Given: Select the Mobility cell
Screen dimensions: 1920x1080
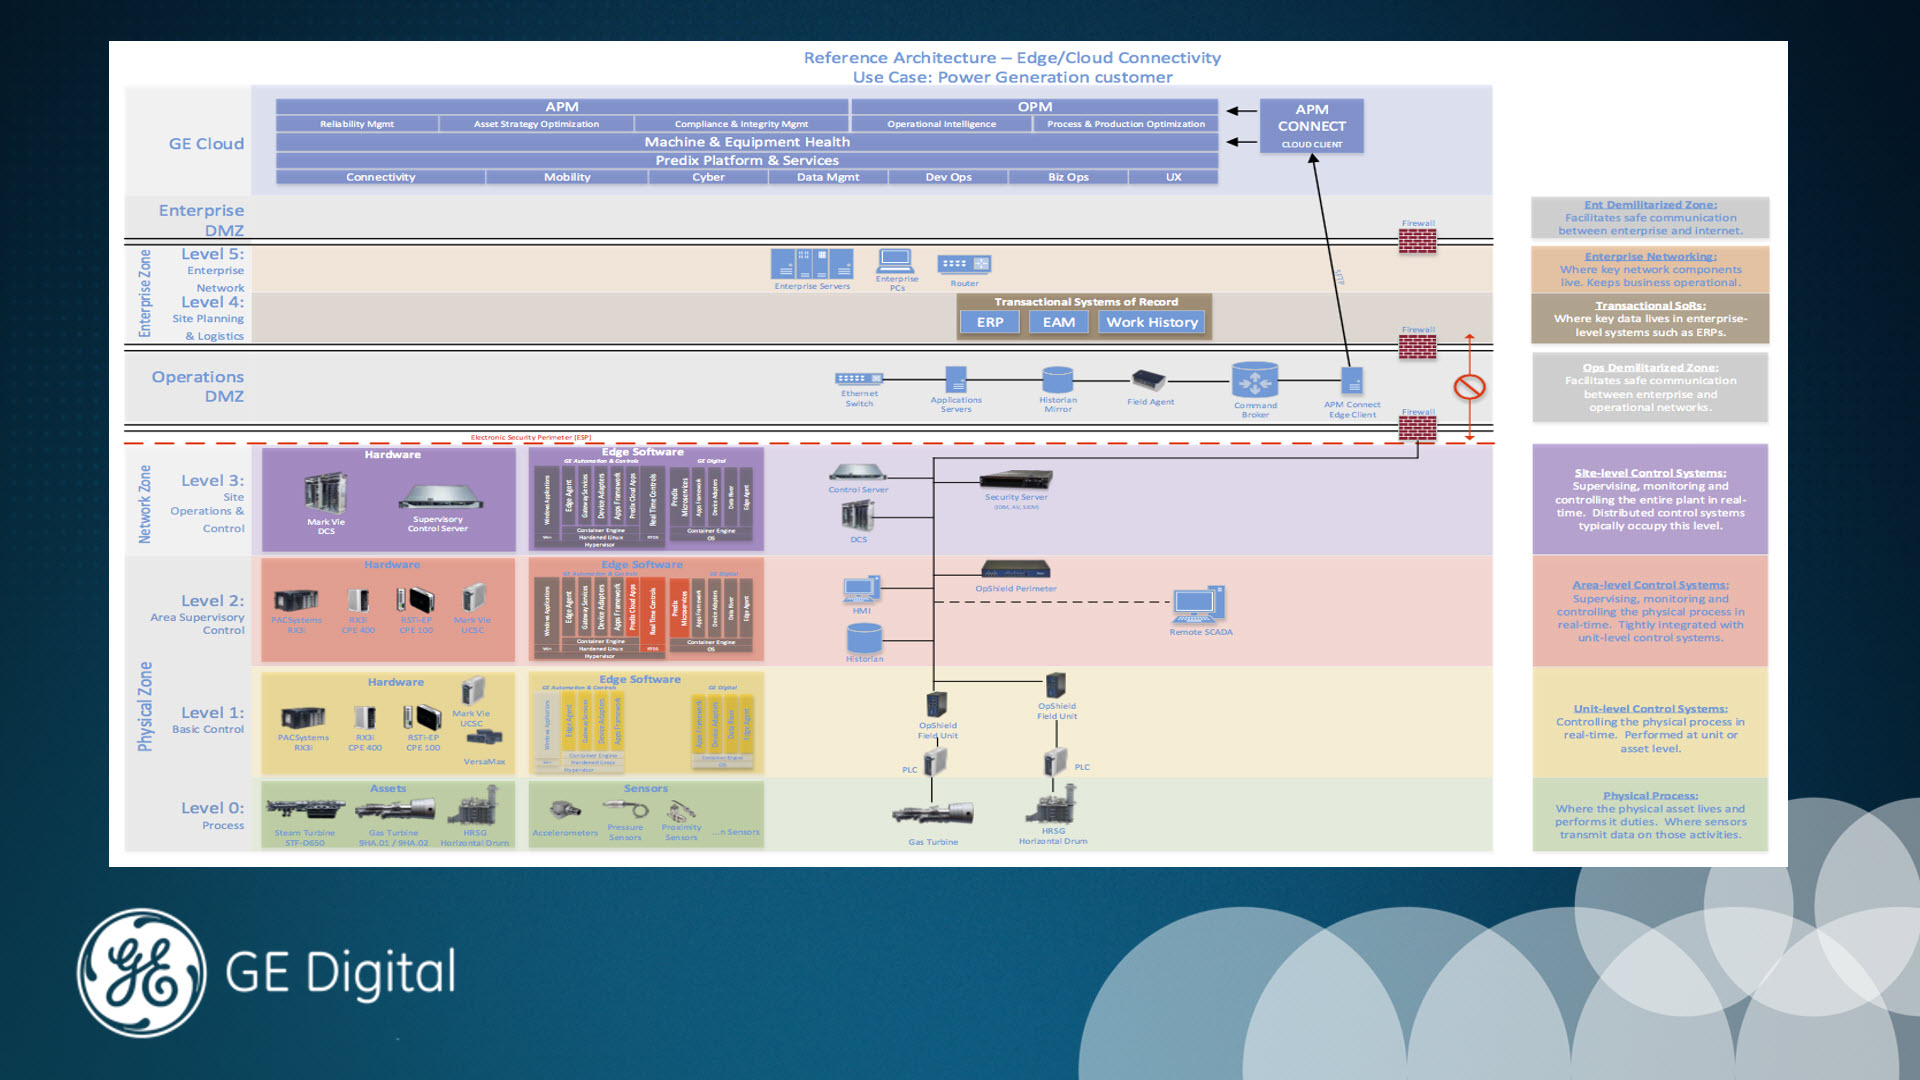Looking at the screenshot, I should point(567,177).
